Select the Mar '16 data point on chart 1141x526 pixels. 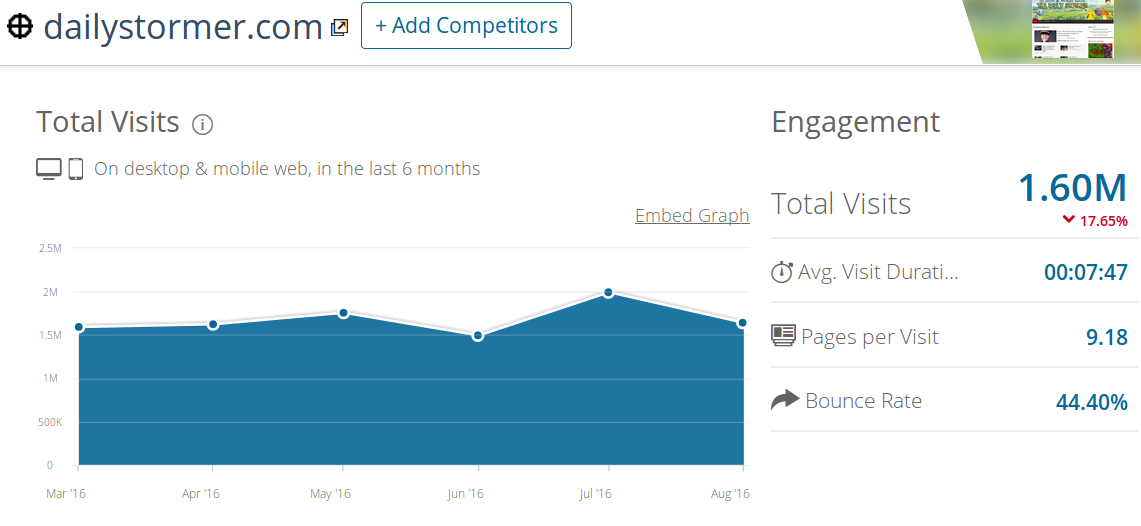coord(79,327)
